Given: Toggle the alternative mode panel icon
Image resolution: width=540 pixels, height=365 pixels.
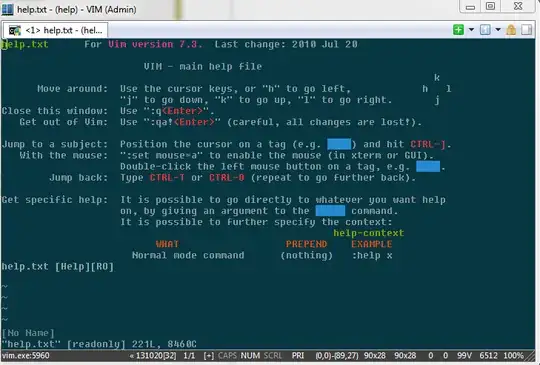Looking at the screenshot, I should 527,30.
